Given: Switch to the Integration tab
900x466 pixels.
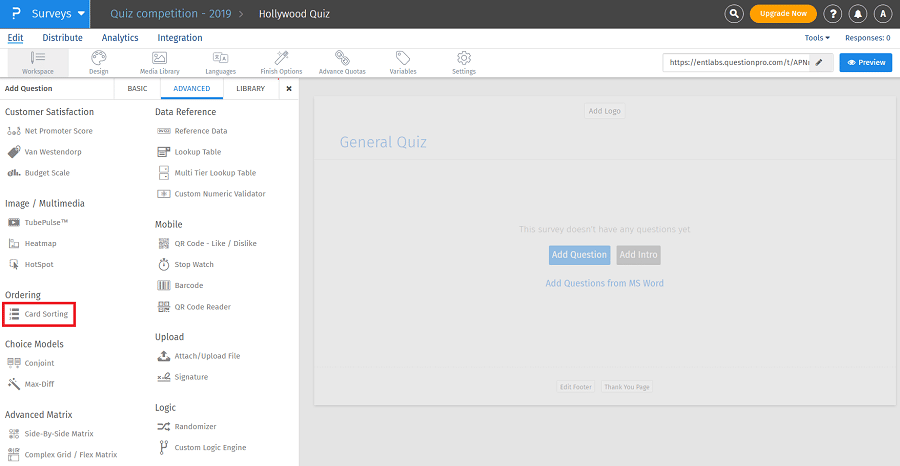Looking at the screenshot, I should pyautogui.click(x=180, y=38).
